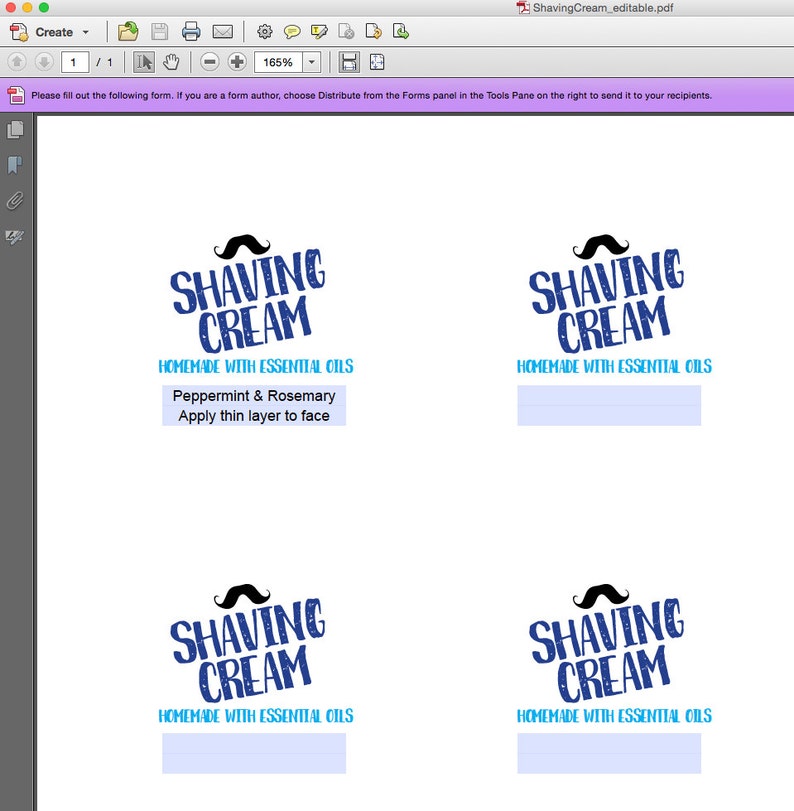
Task: Activate the Hand pan tool
Action: [x=171, y=62]
